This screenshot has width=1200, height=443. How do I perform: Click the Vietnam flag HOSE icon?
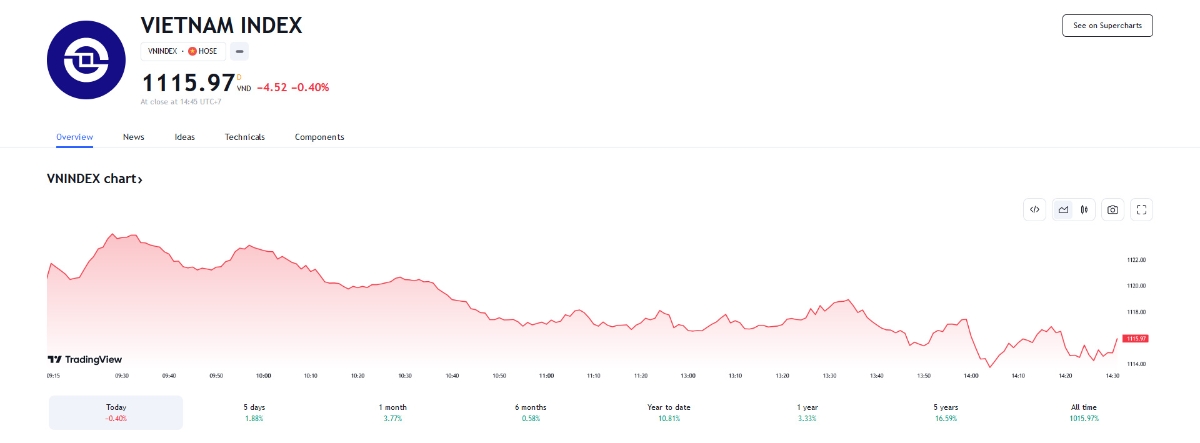pos(192,51)
